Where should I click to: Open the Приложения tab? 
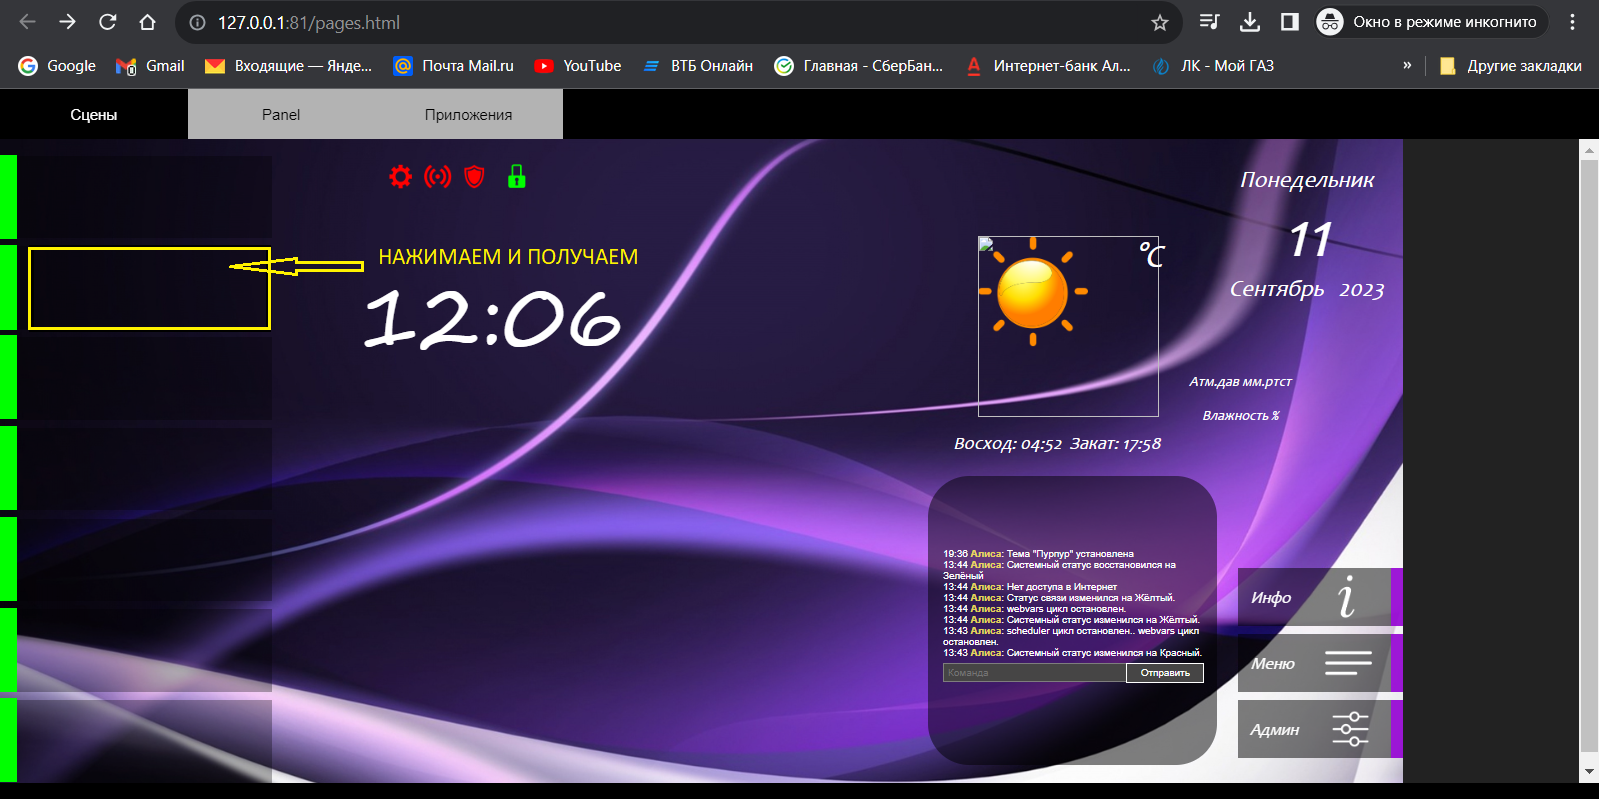coord(468,115)
